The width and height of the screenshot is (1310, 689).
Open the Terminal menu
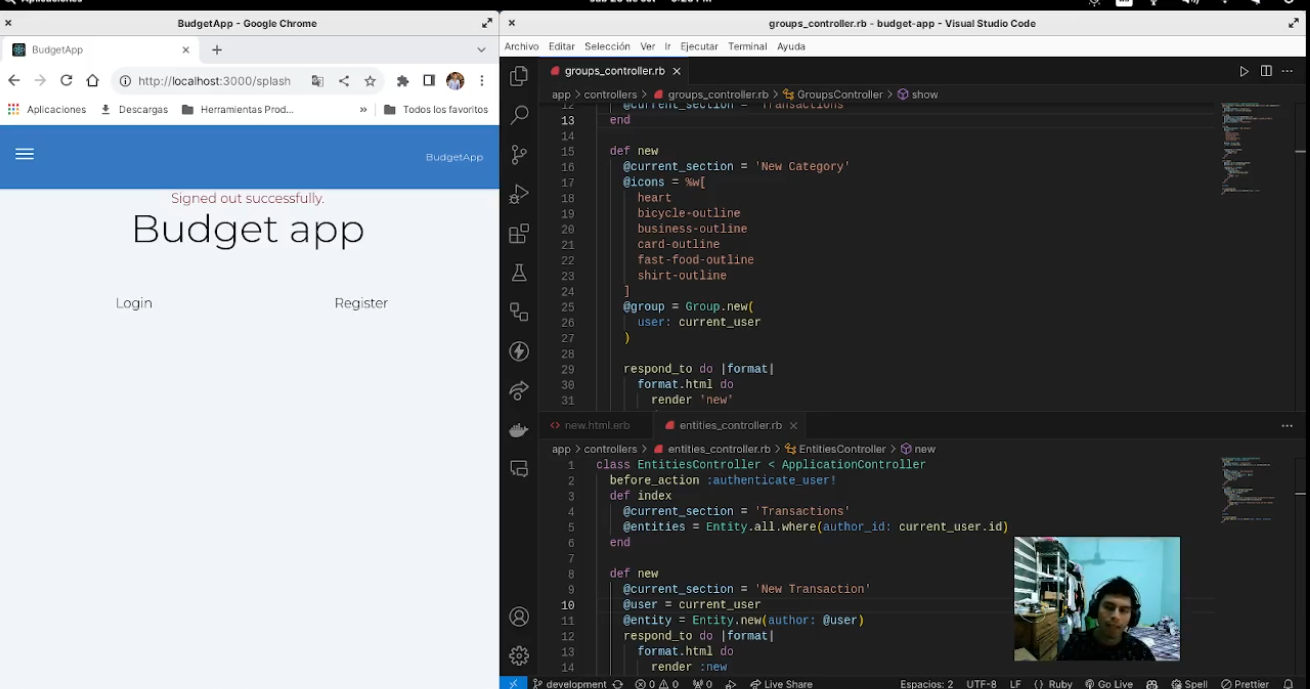pyautogui.click(x=747, y=46)
